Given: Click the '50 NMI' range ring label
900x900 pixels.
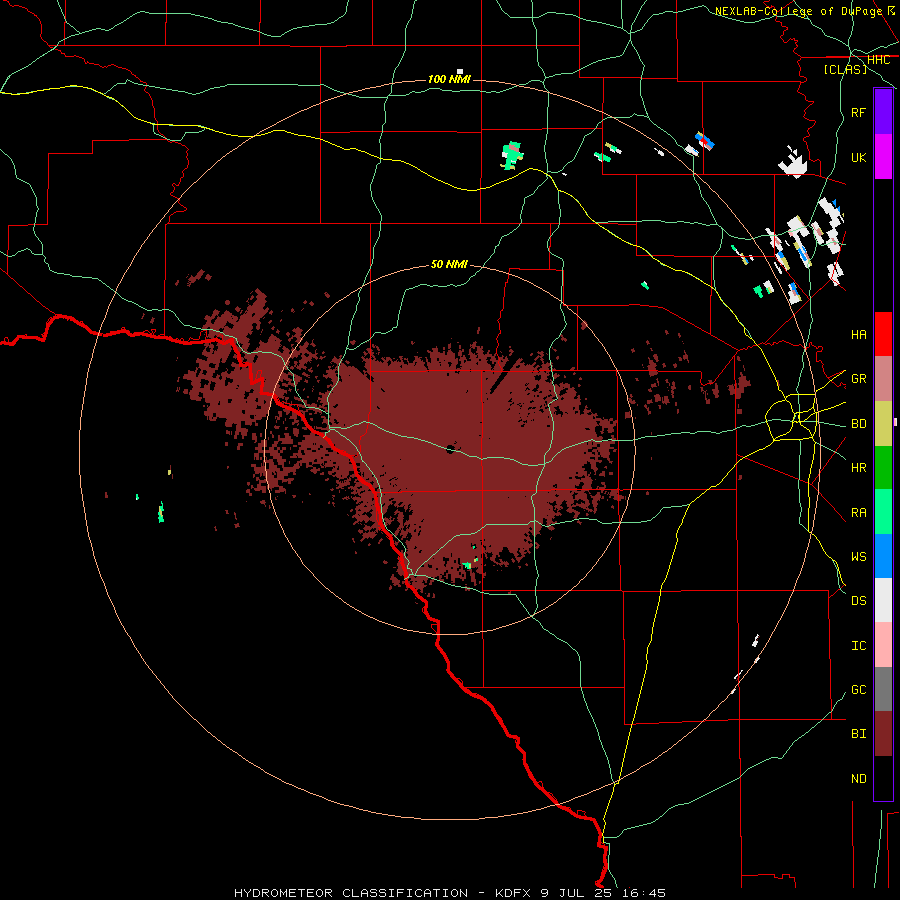Looking at the screenshot, I should [x=449, y=264].
